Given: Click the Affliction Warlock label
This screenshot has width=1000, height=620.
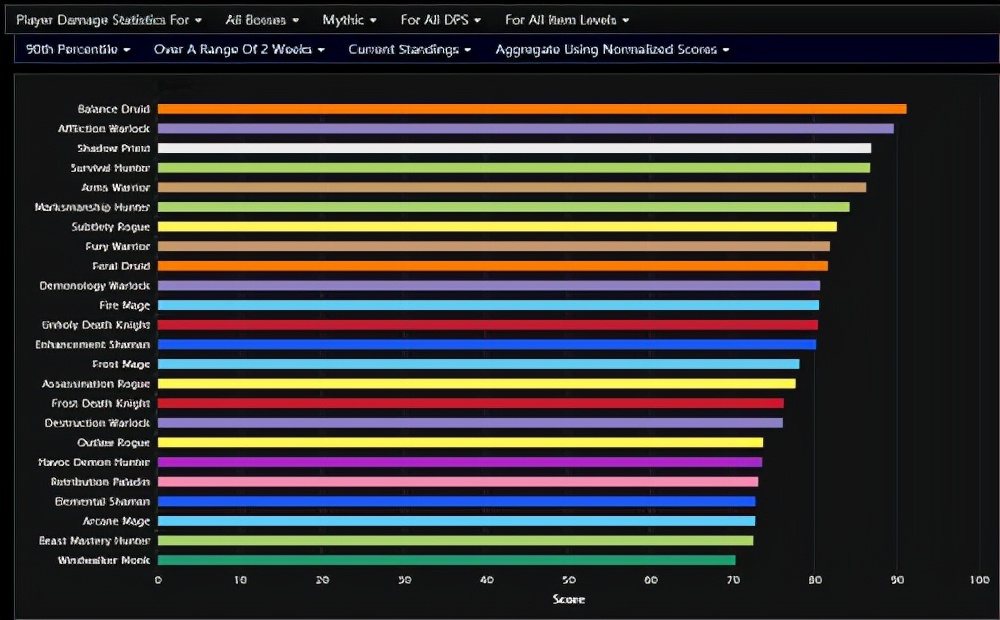Looking at the screenshot, I should point(104,129).
